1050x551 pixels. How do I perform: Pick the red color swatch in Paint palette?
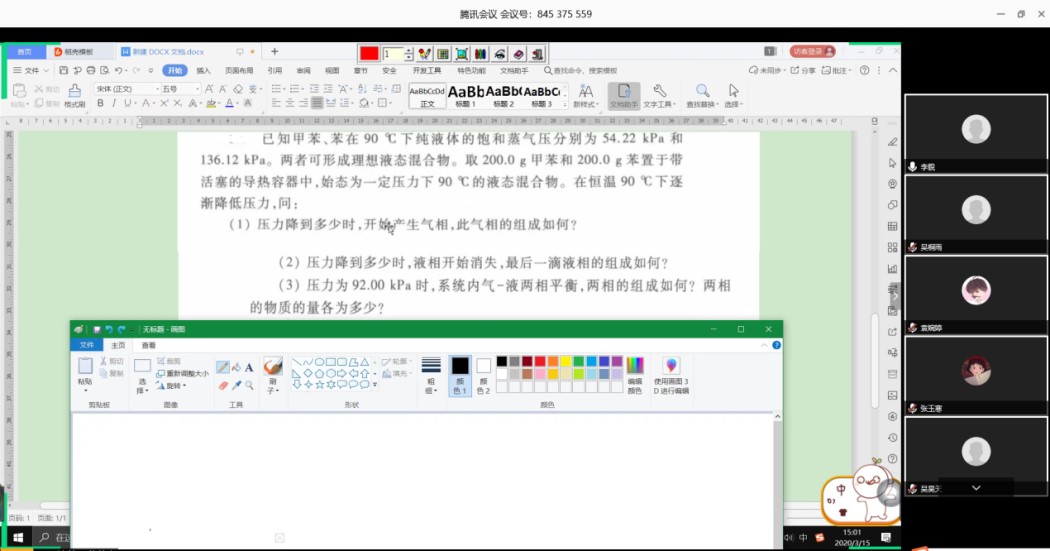tap(540, 361)
